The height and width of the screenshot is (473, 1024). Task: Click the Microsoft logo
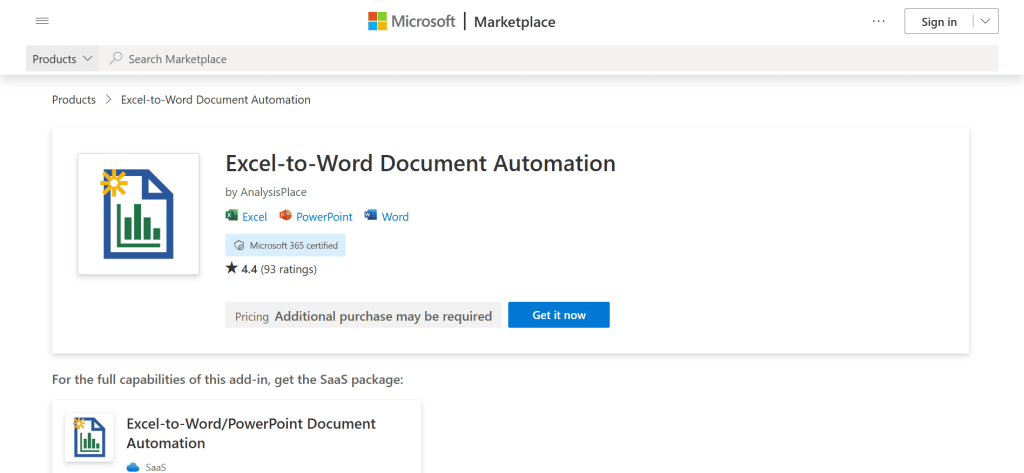411,21
